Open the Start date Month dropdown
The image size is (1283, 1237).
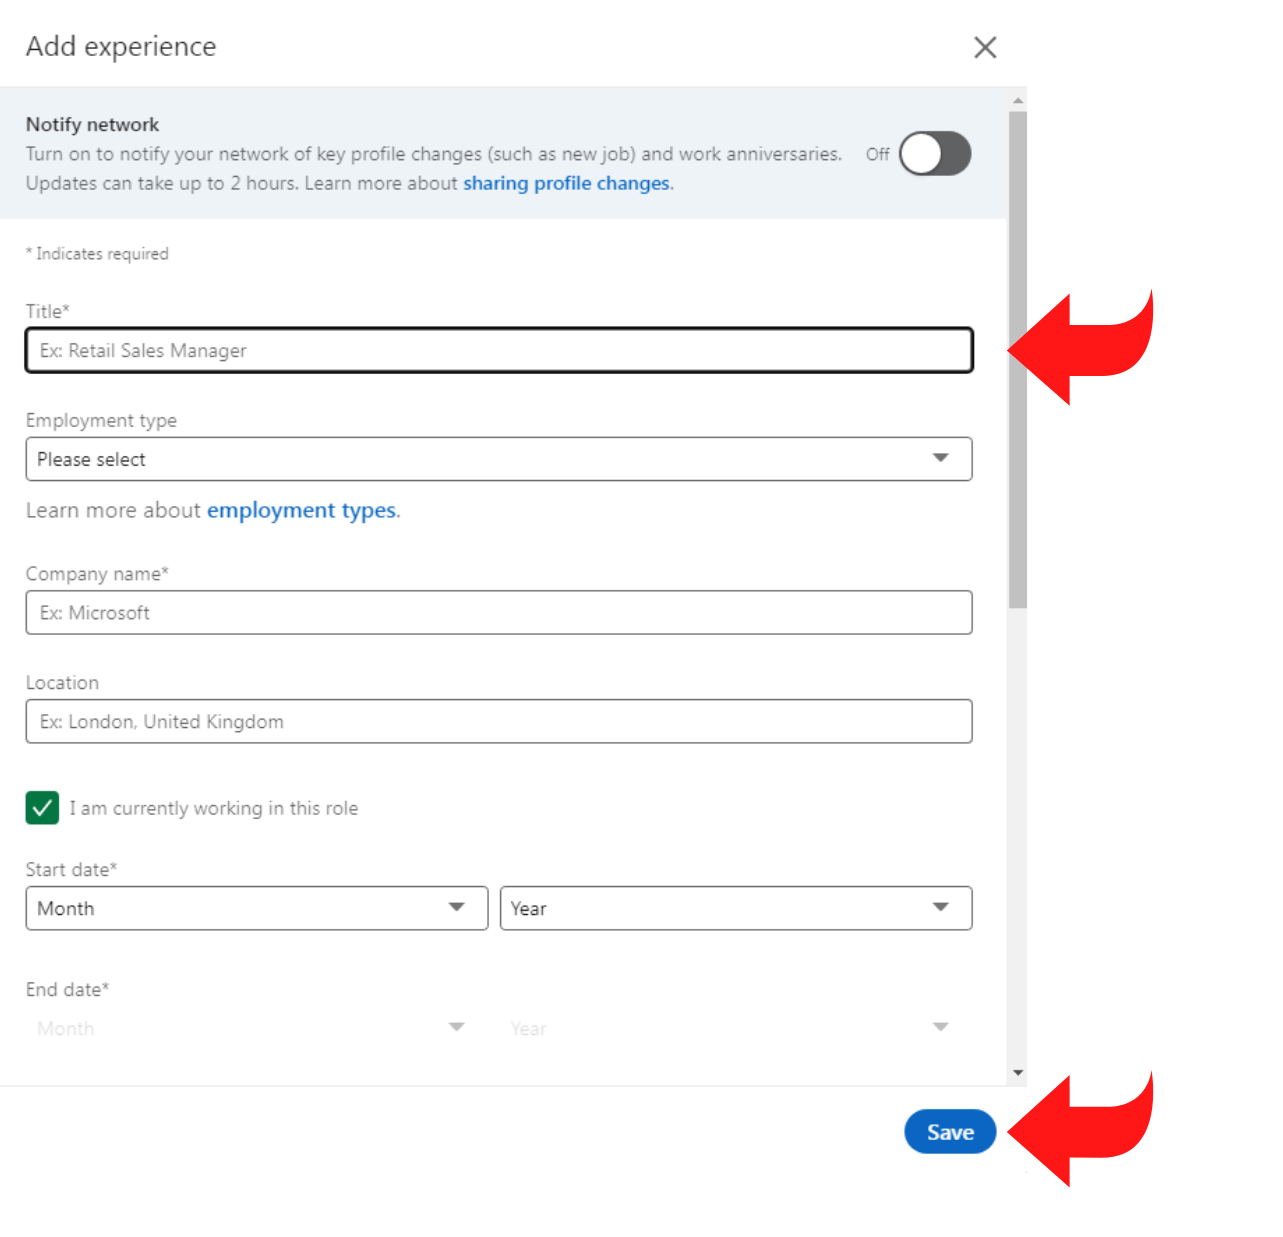257,908
